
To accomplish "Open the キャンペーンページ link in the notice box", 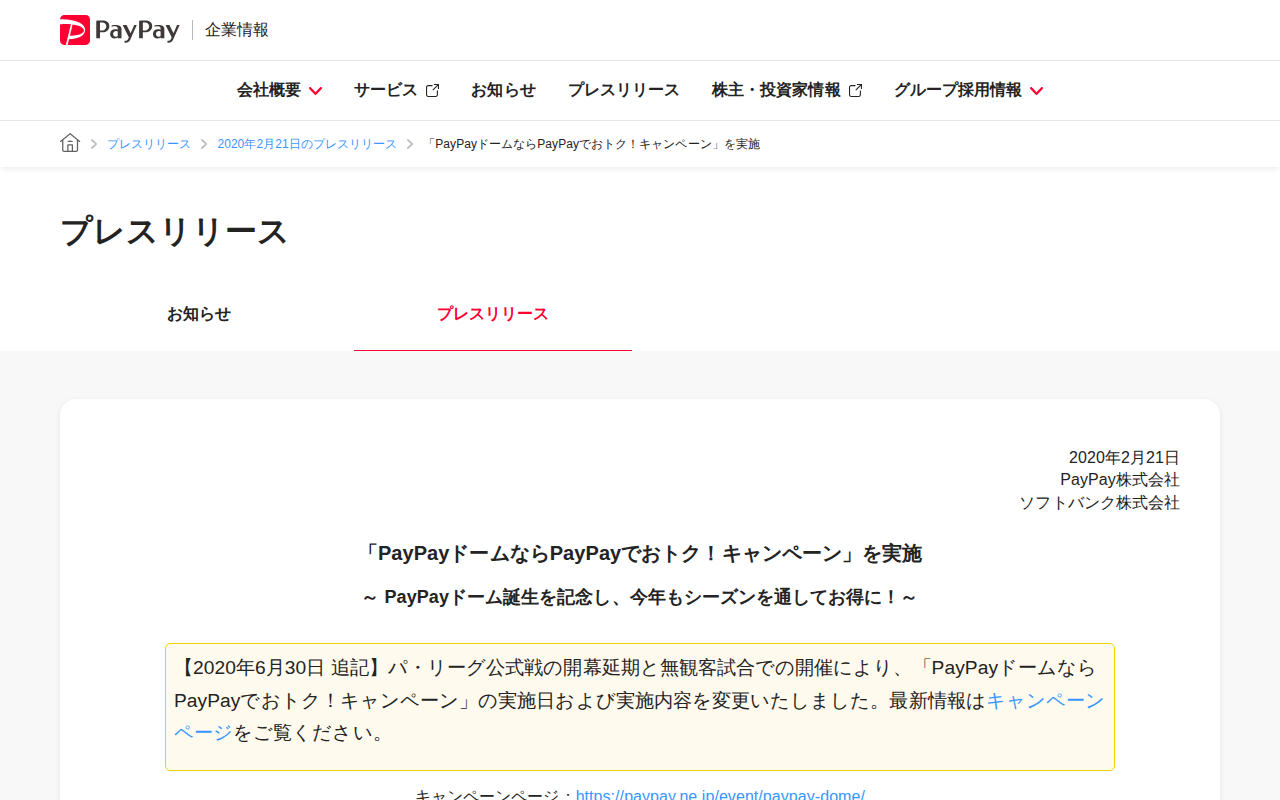I will pyautogui.click(x=1045, y=701).
